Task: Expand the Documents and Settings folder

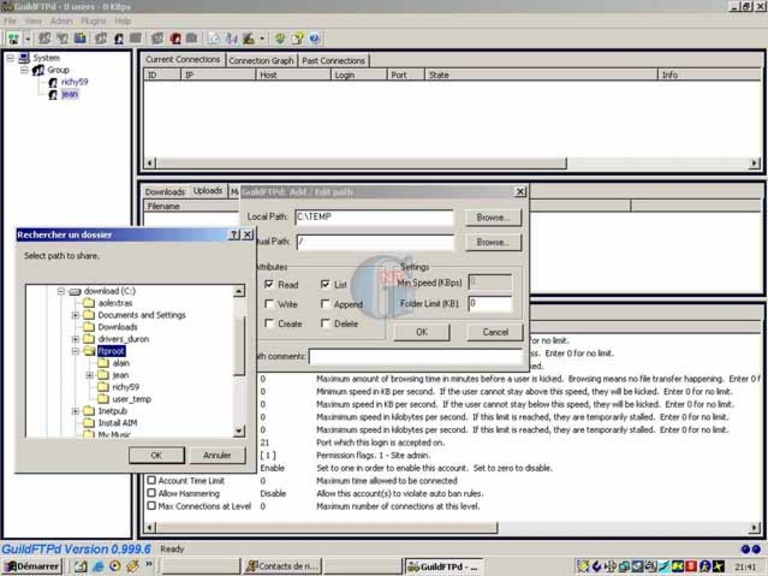Action: coord(75,315)
